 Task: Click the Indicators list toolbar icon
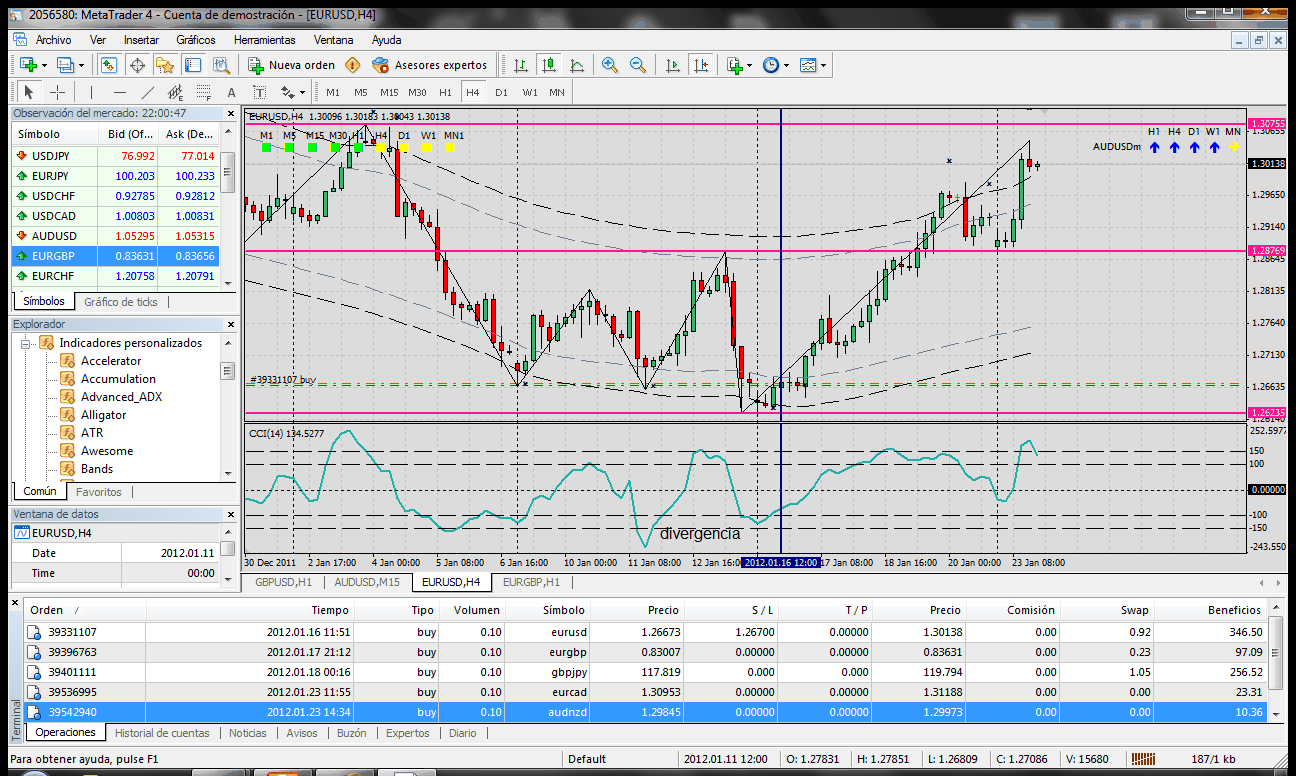tap(734, 65)
